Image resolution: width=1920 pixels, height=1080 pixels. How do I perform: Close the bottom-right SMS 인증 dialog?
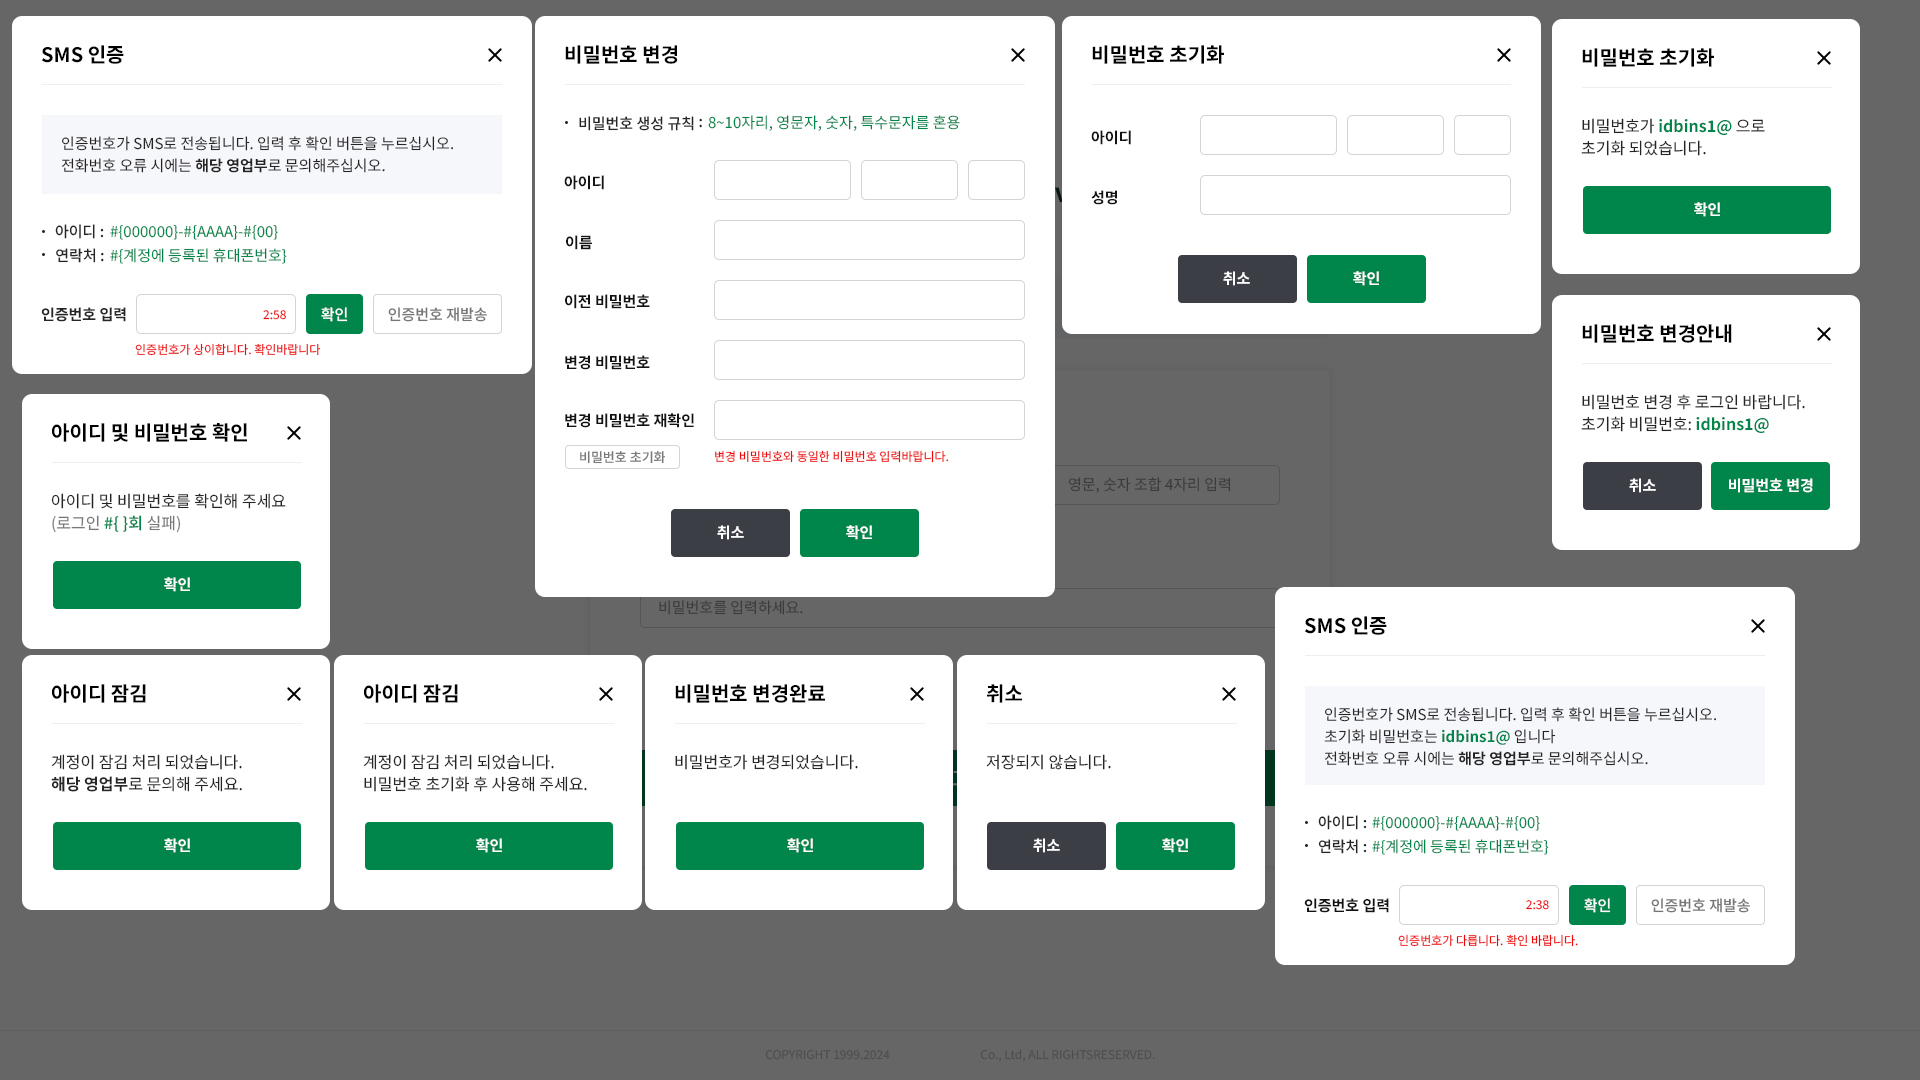(1758, 626)
